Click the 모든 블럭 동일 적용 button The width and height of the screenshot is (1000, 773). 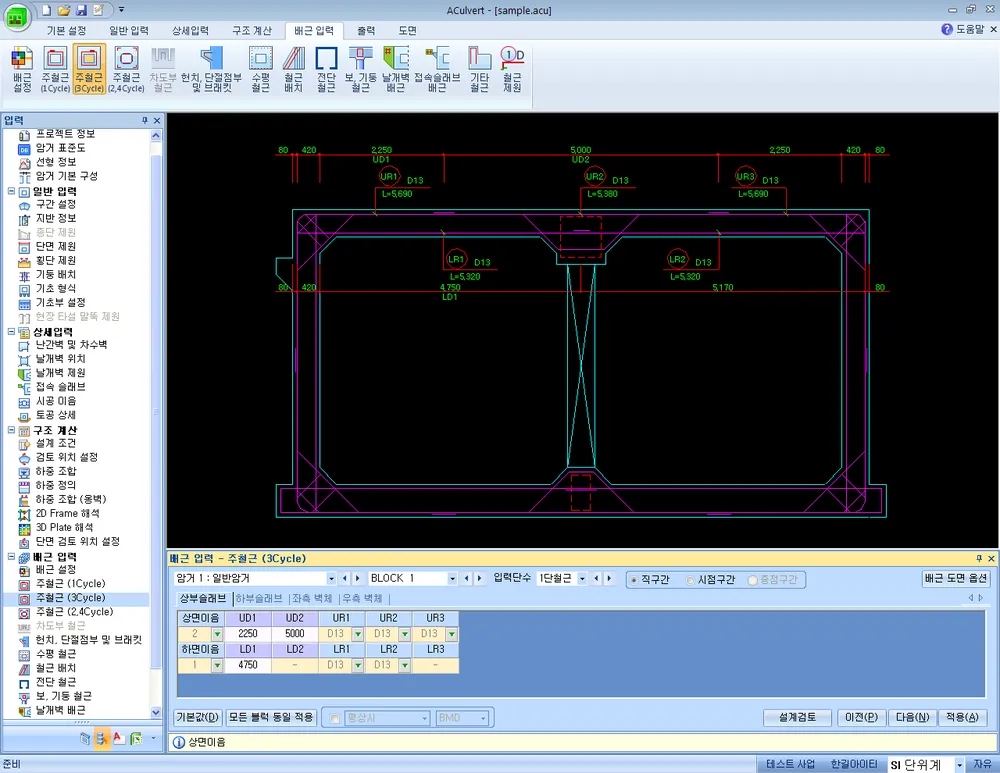[x=271, y=718]
